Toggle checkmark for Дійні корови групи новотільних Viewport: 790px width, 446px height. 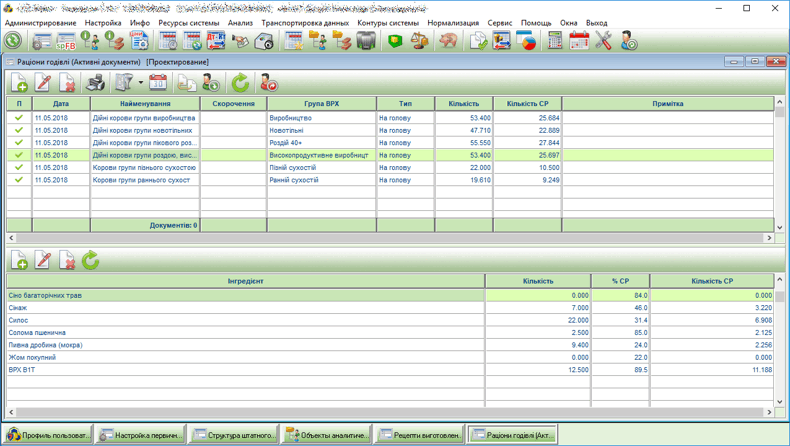pos(19,130)
